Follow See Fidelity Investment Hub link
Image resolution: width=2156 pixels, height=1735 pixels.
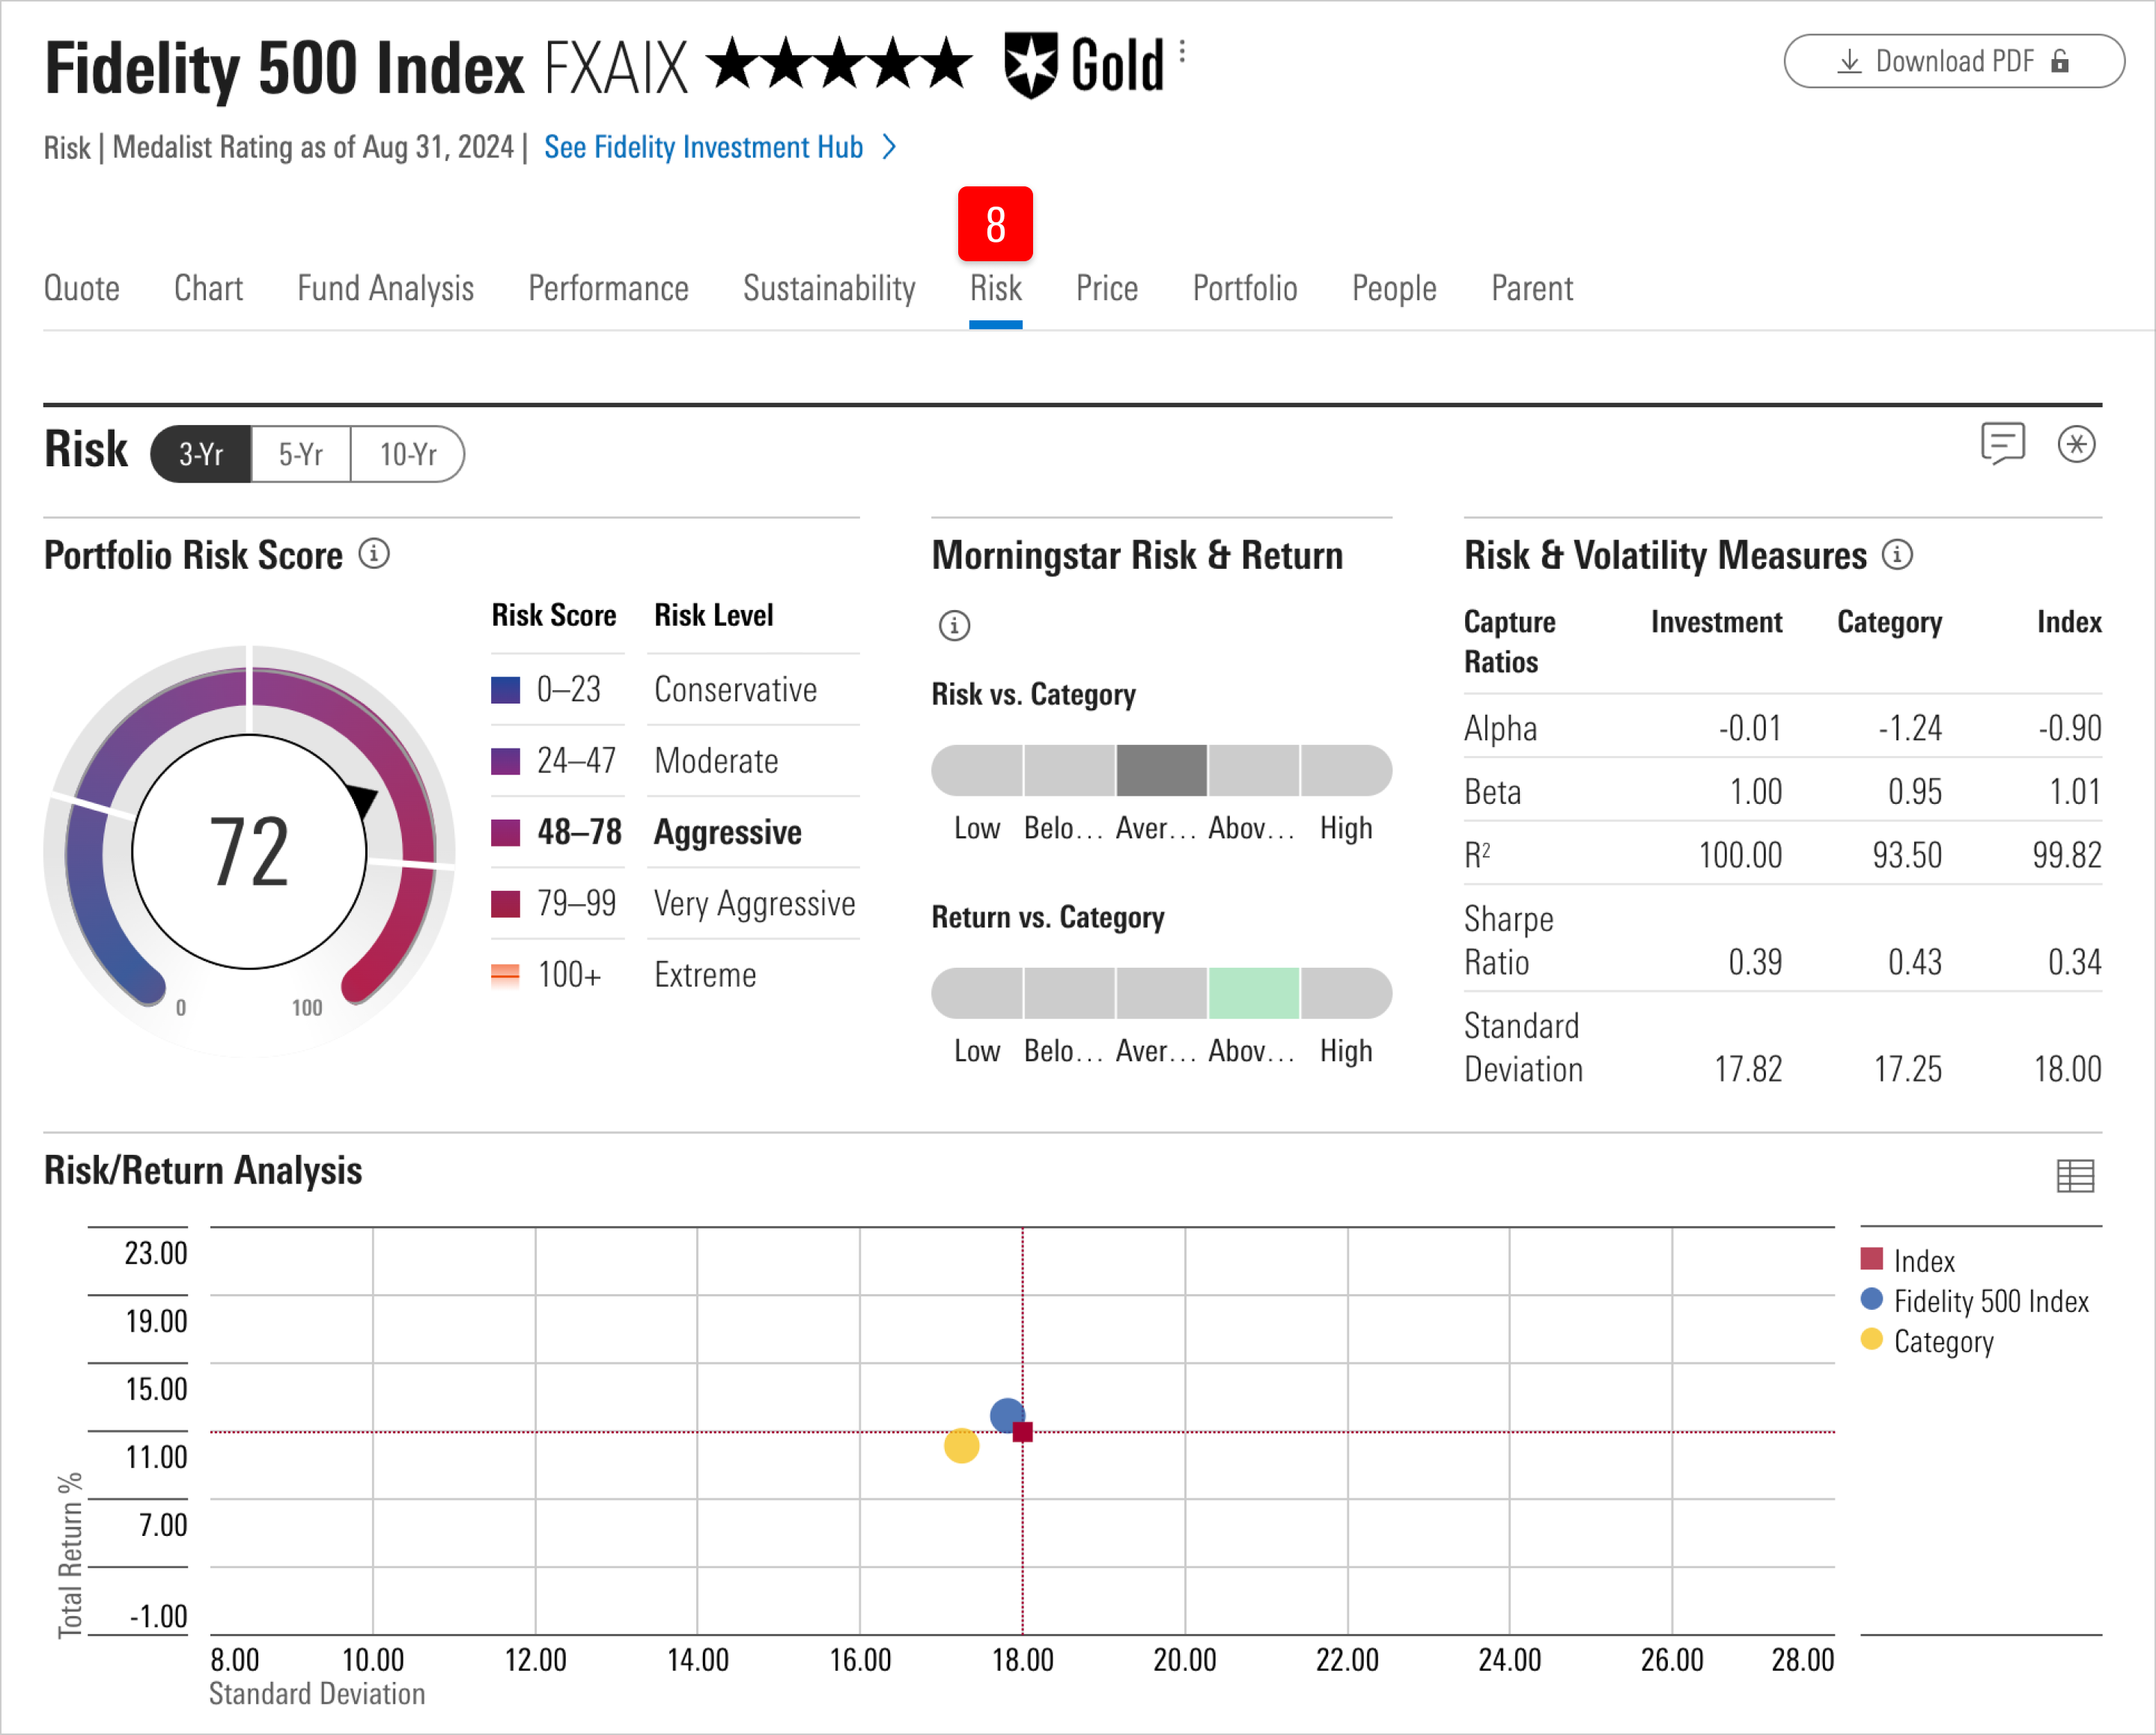pos(703,148)
